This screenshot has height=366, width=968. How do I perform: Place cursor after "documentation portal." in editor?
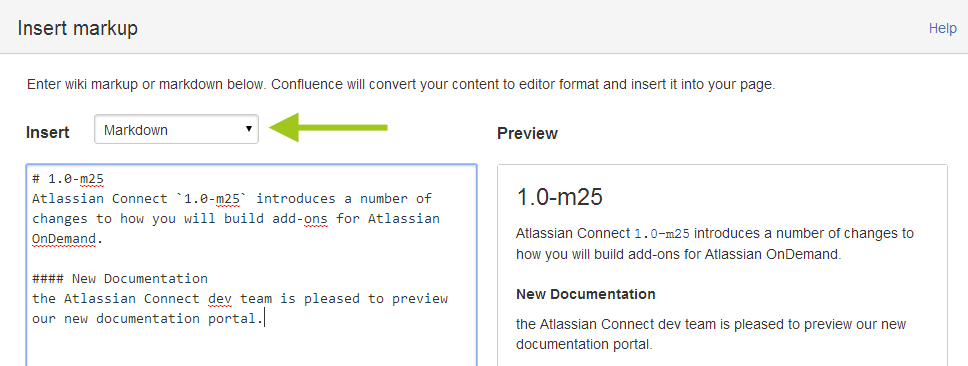(x=264, y=318)
